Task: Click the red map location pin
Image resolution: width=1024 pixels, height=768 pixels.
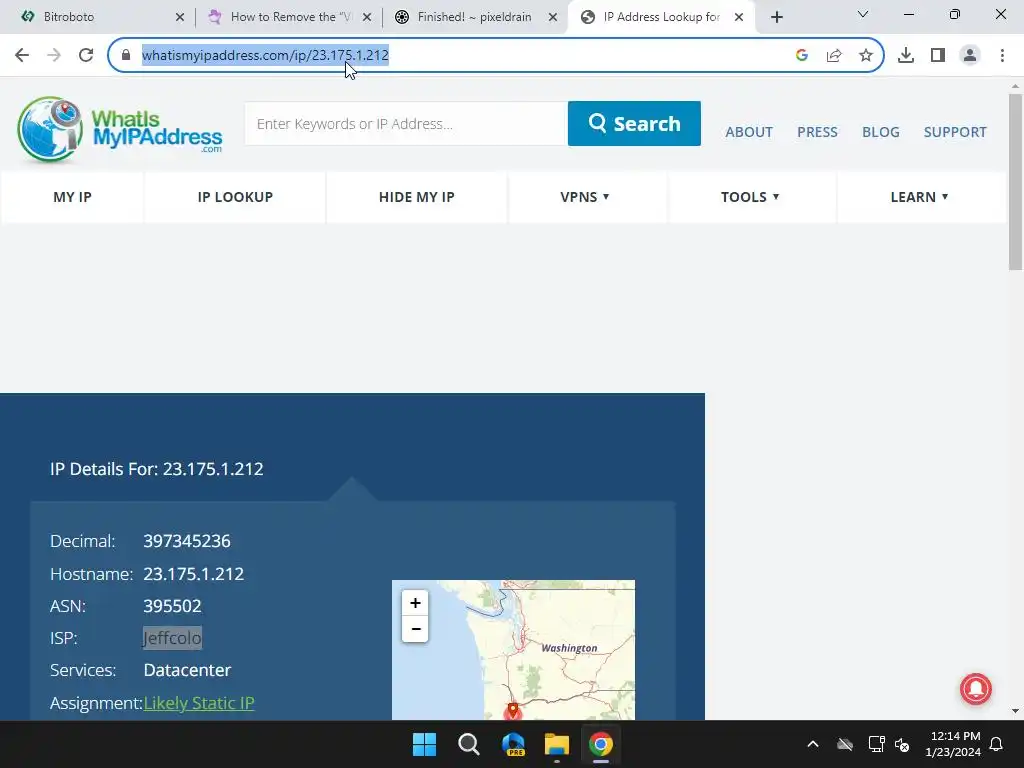Action: point(513,711)
